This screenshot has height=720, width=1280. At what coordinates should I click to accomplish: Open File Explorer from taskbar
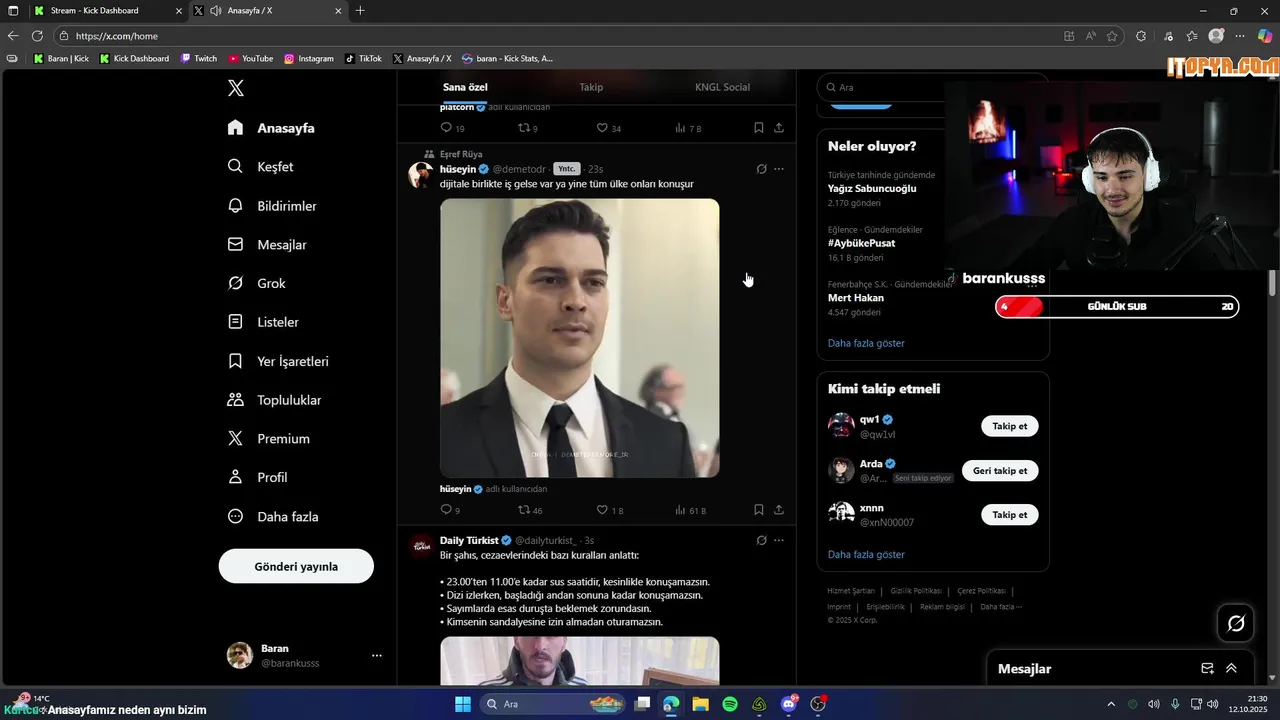pyautogui.click(x=701, y=704)
